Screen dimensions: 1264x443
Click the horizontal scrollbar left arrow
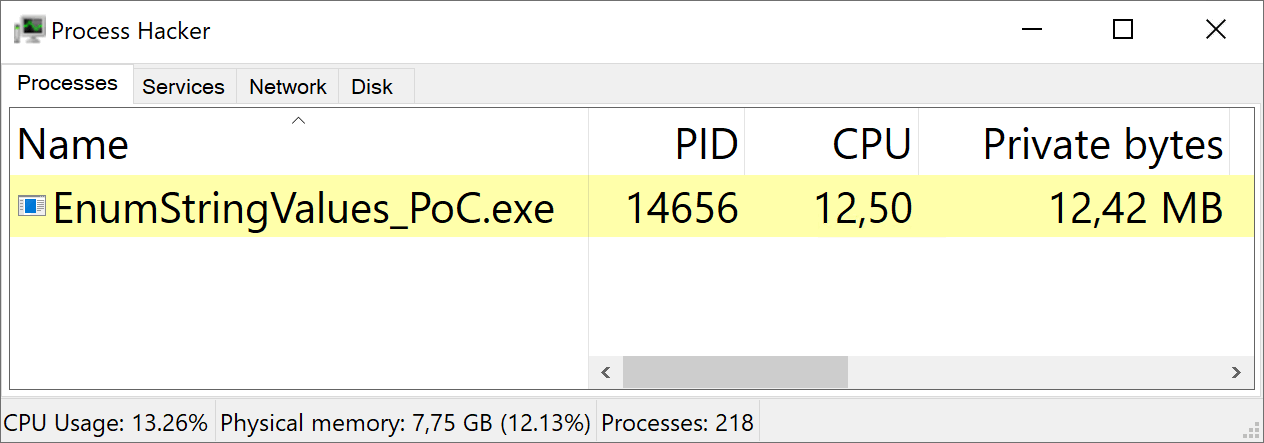[605, 372]
